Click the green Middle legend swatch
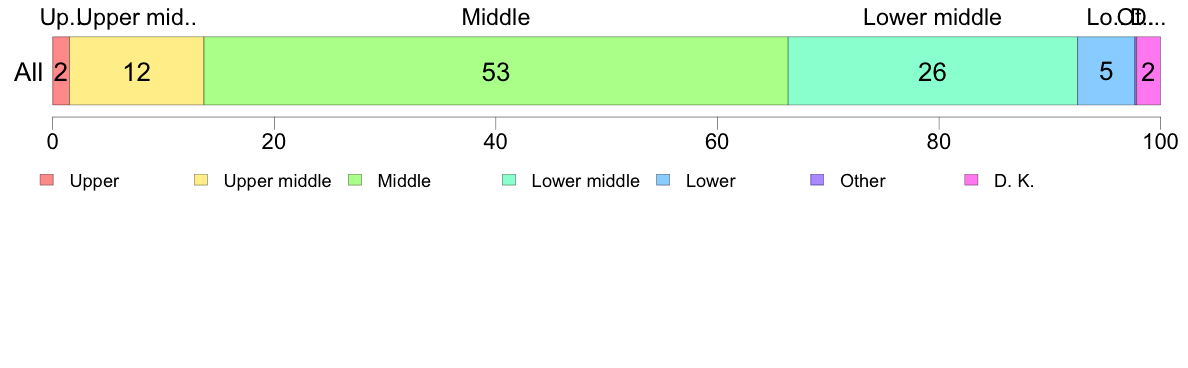 pyautogui.click(x=355, y=180)
